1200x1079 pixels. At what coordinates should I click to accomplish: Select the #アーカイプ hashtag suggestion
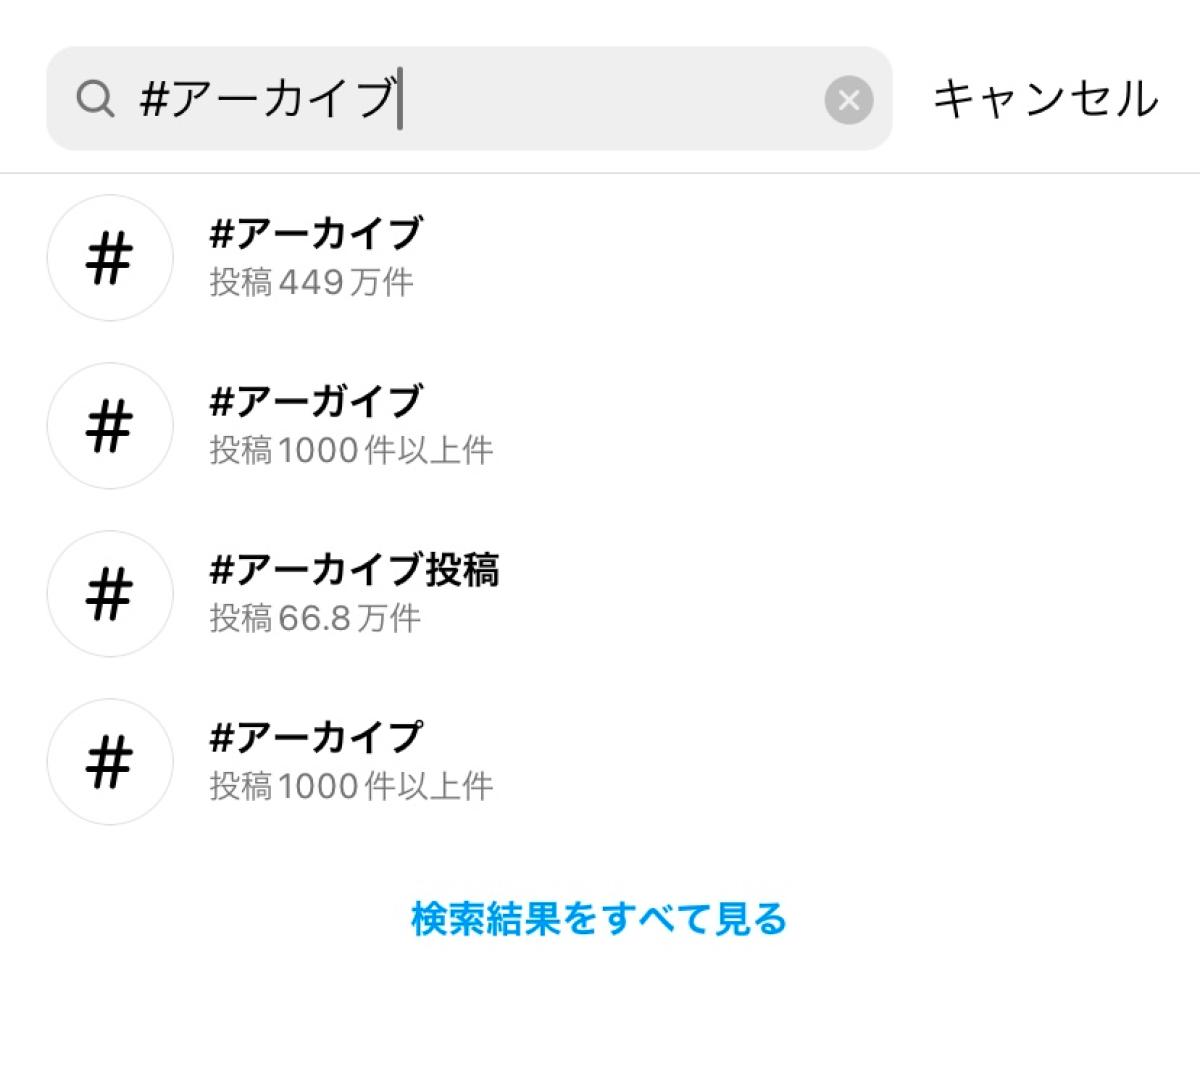tap(316, 738)
